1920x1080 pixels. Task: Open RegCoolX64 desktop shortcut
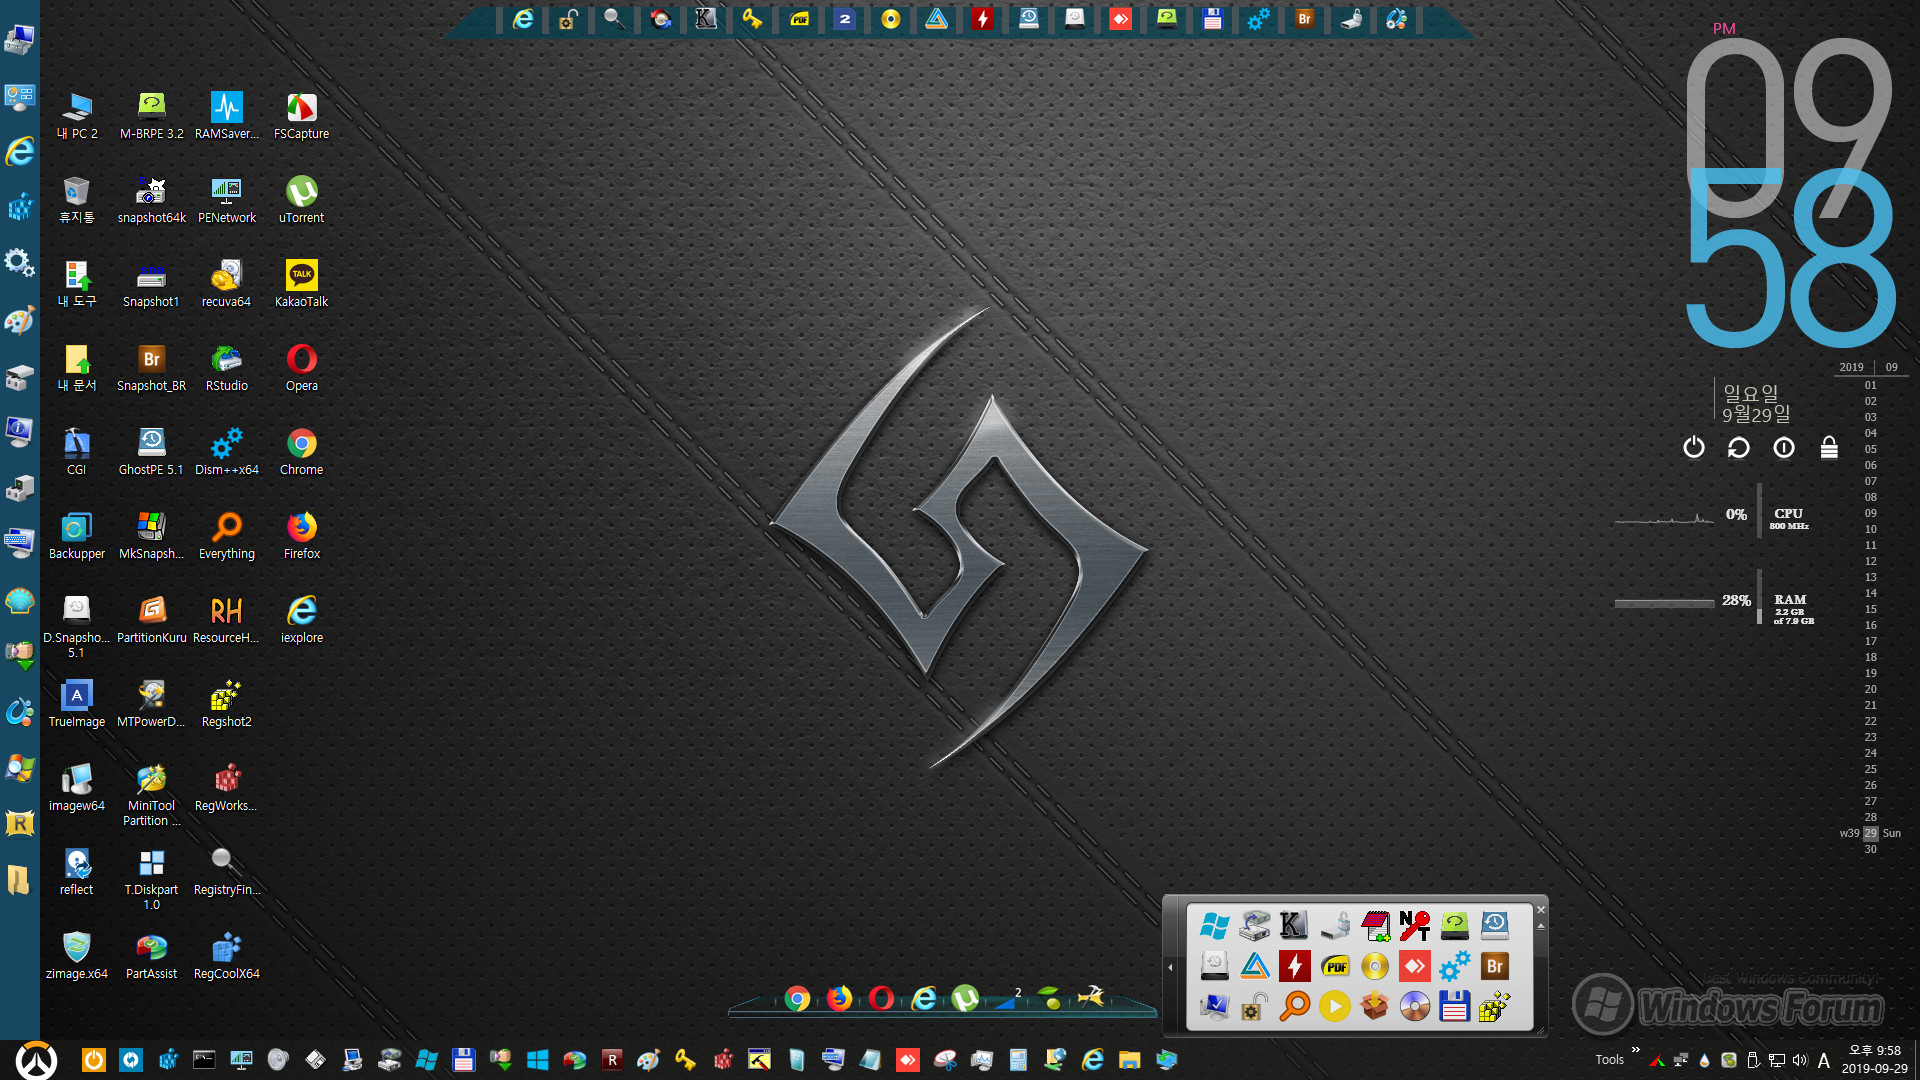(227, 955)
